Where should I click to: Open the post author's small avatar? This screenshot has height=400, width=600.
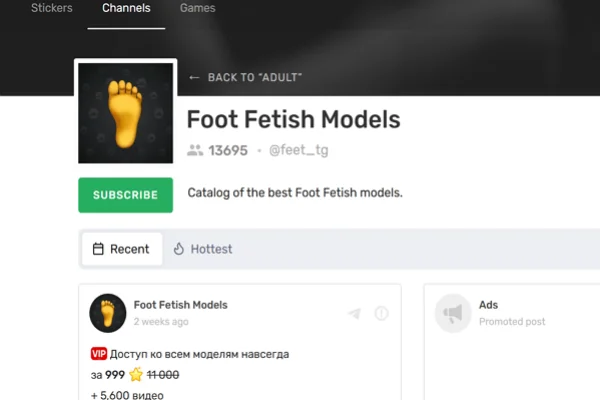[x=108, y=313]
